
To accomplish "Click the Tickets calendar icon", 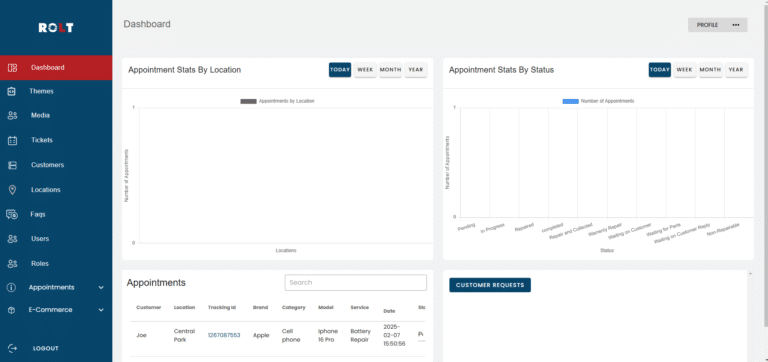I will tap(12, 140).
